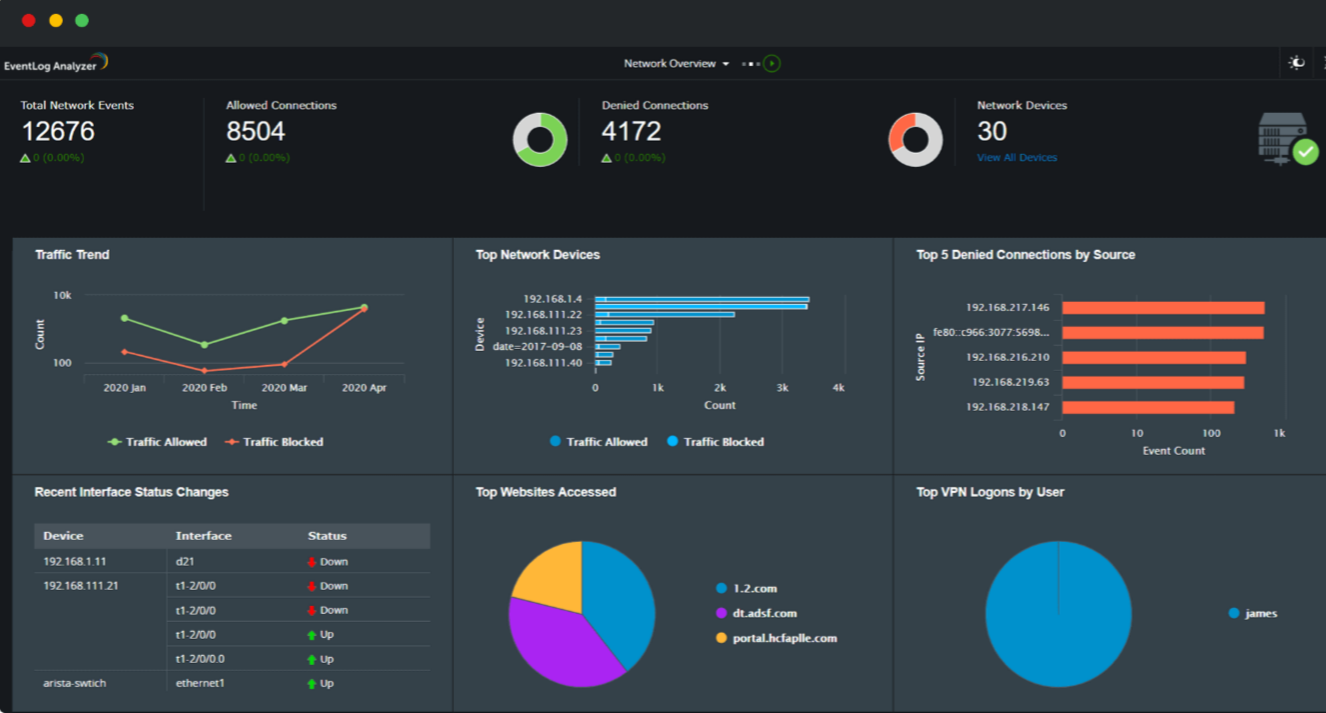Image resolution: width=1326 pixels, height=713 pixels.
Task: Click the 192.168.111.22 device bar
Action: coord(665,315)
